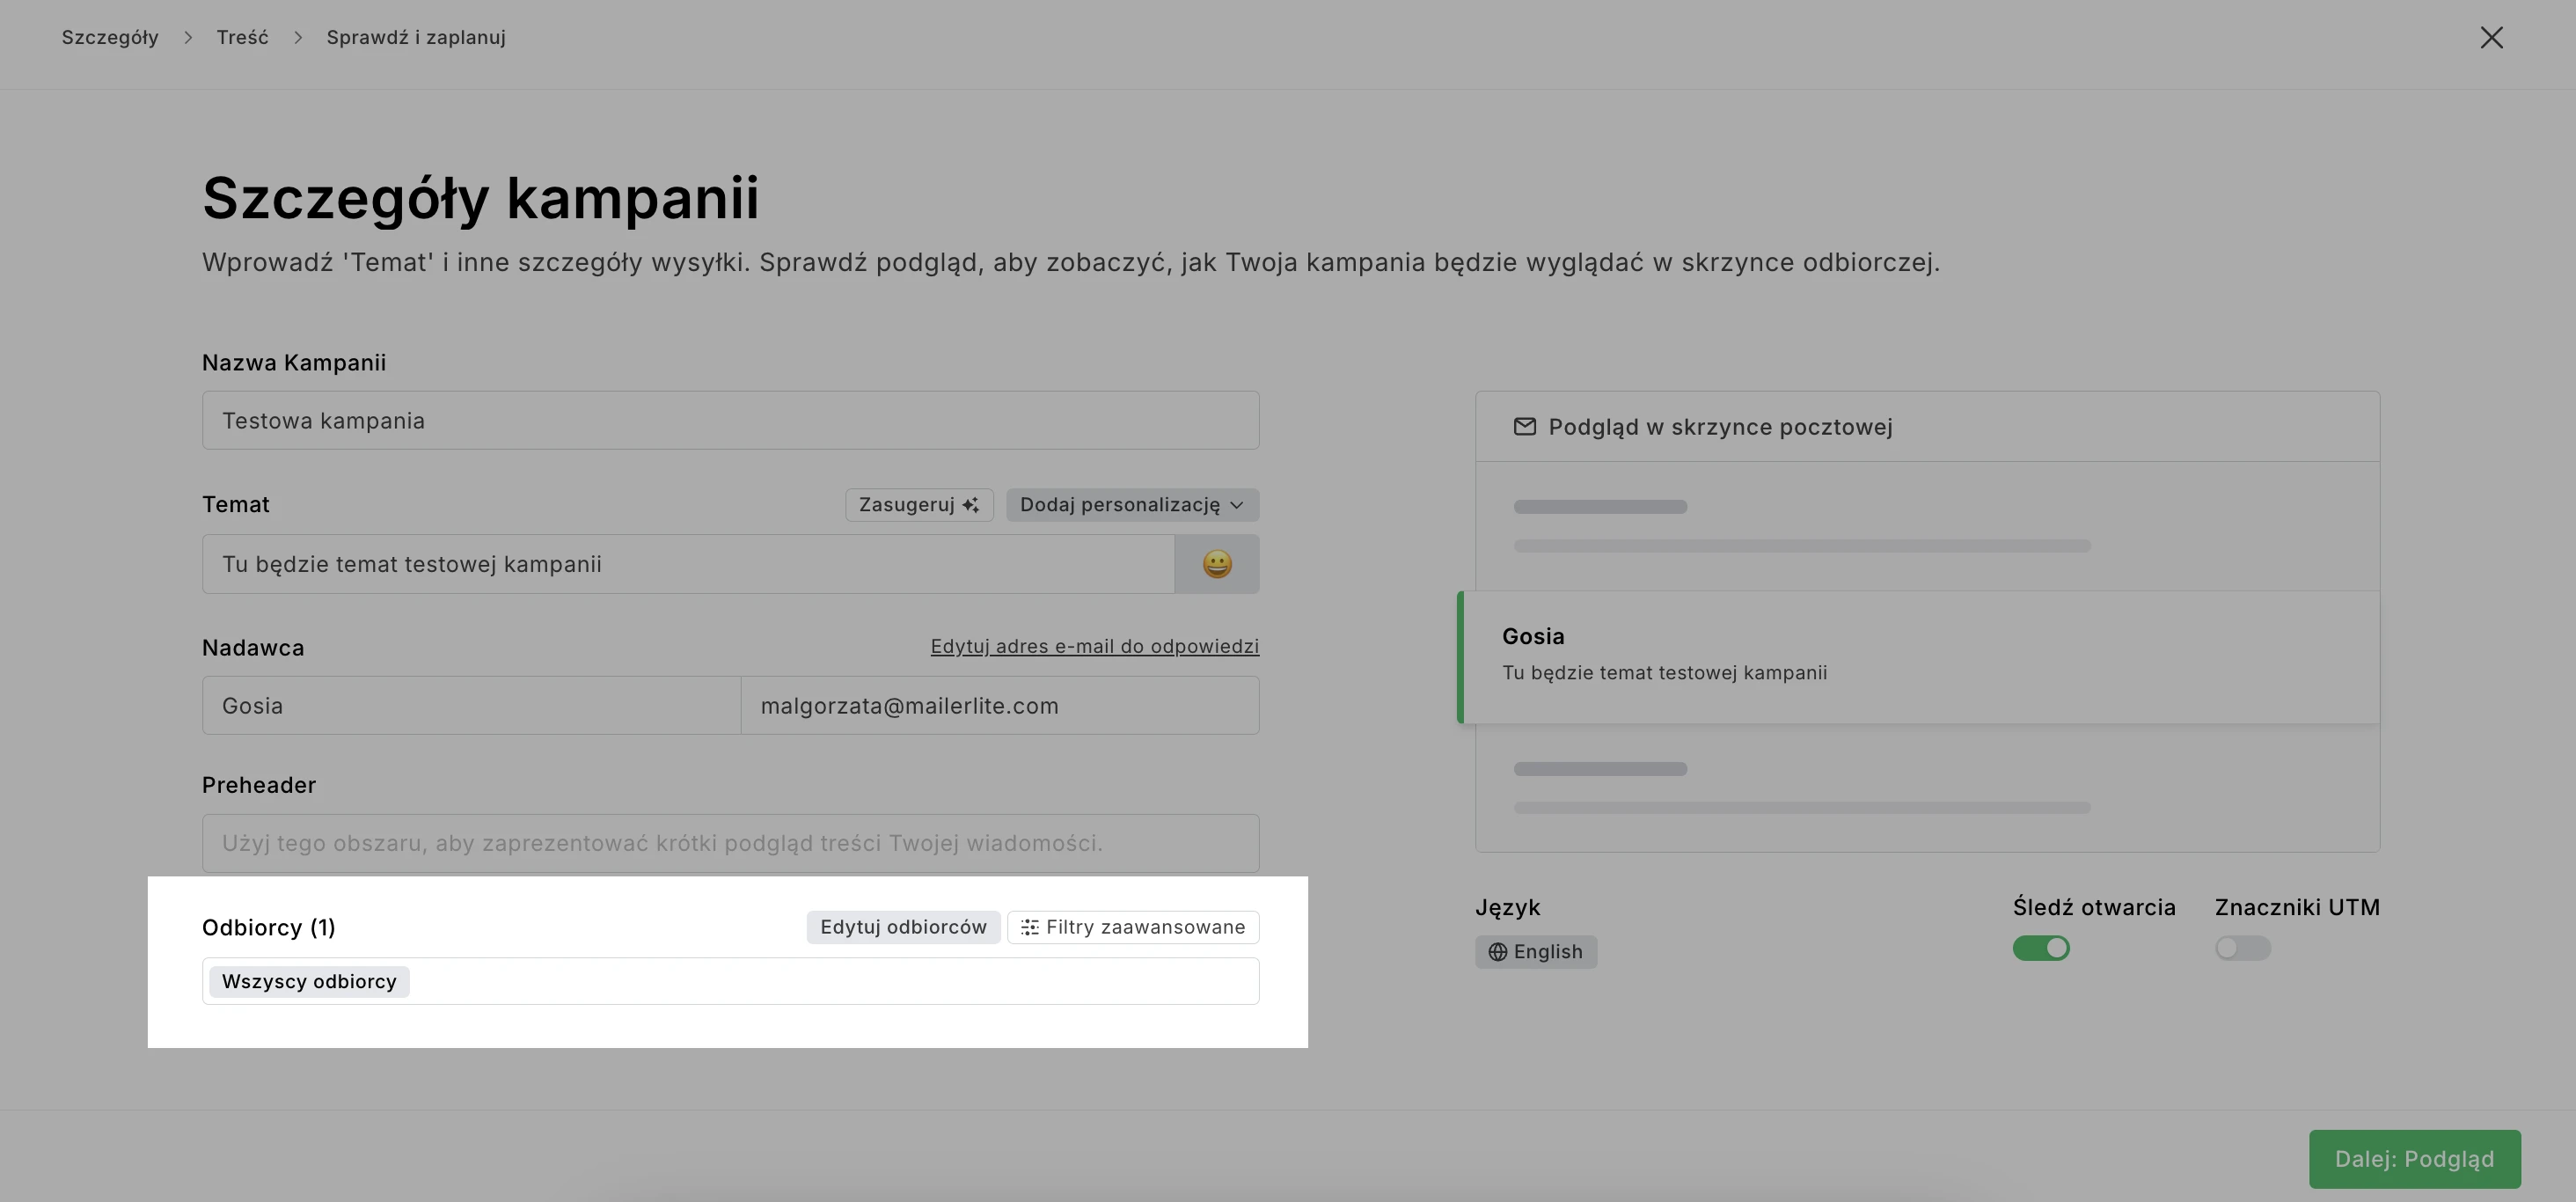Open the Sprawdź i zaplanuj step

(x=416, y=38)
